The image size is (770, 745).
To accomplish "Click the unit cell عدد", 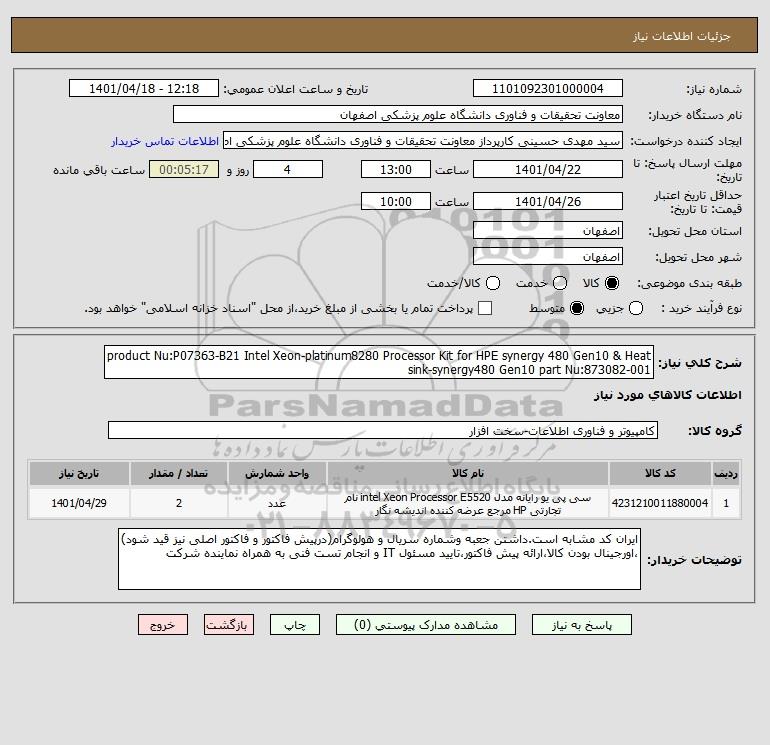I will (277, 503).
